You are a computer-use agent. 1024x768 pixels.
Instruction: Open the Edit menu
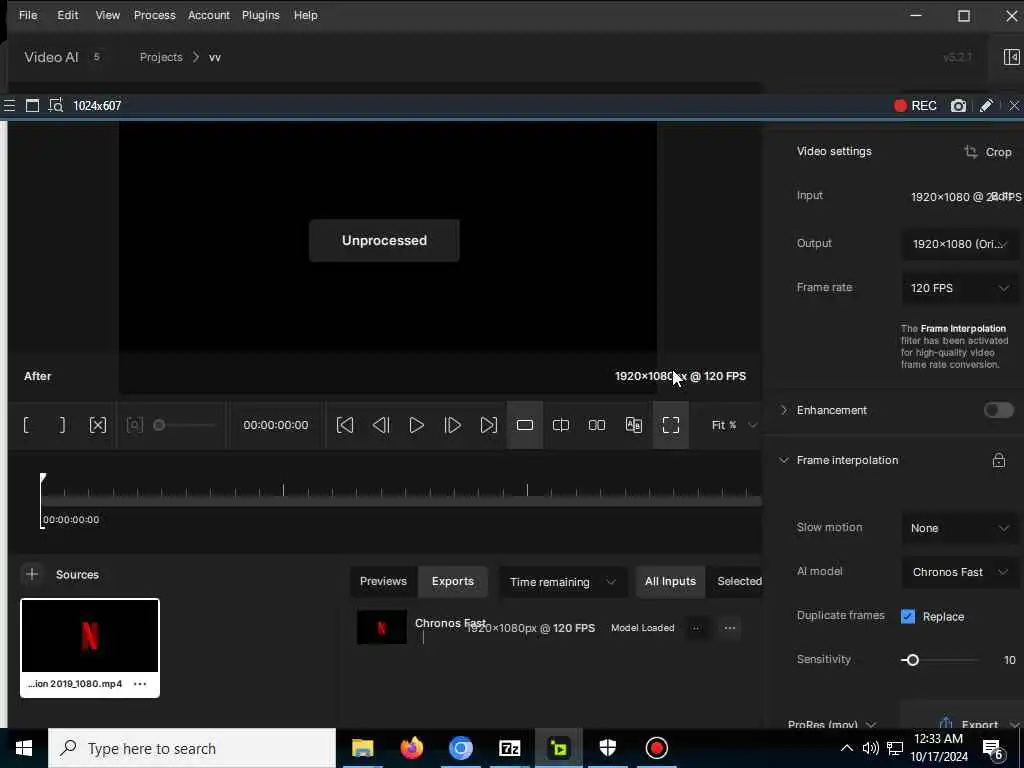[68, 15]
